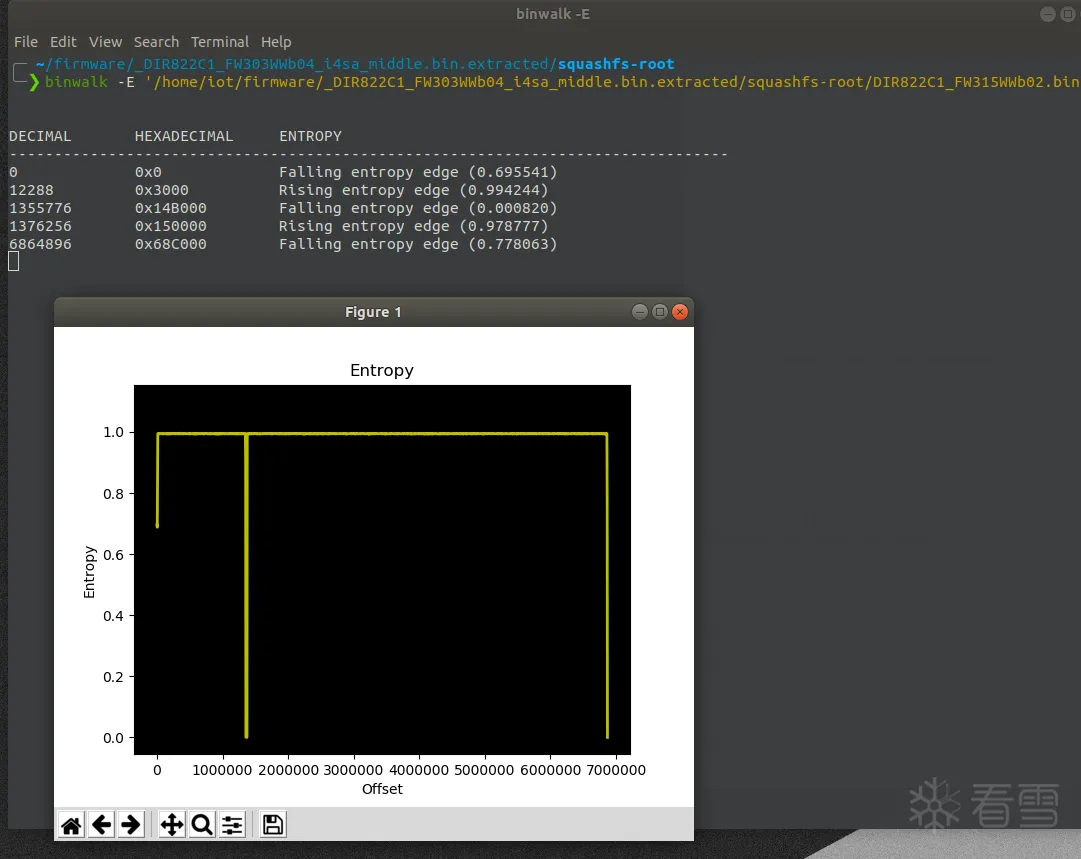Viewport: 1081px width, 859px height.
Task: Click the terminal cursor on the empty line
Action: [x=14, y=262]
